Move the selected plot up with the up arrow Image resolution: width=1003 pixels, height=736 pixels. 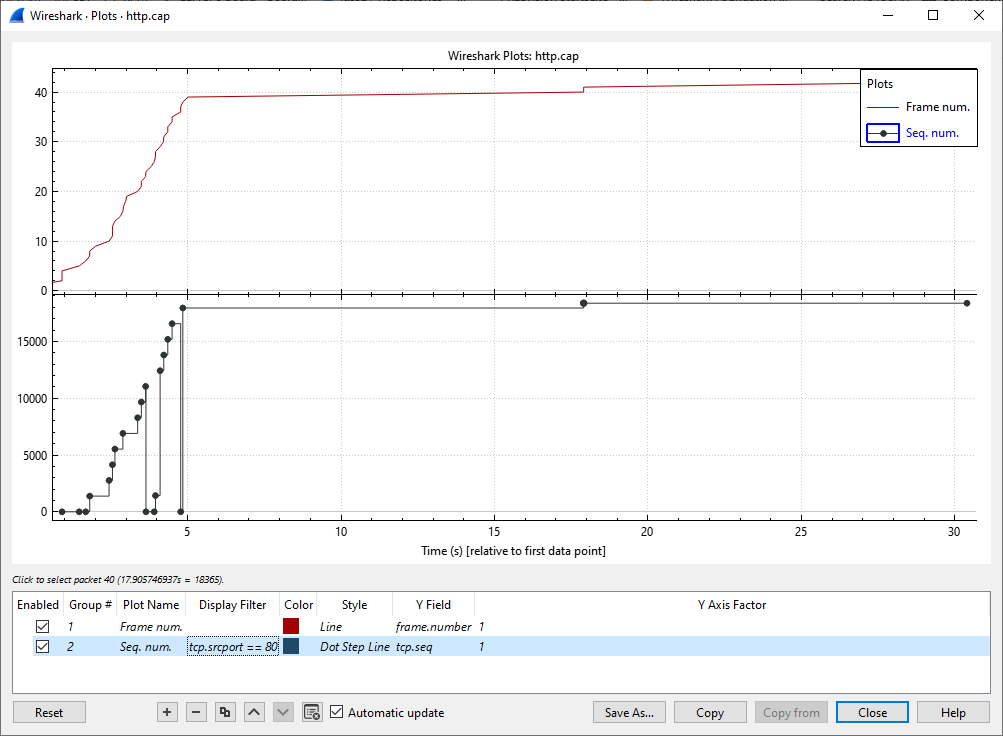[x=254, y=712]
